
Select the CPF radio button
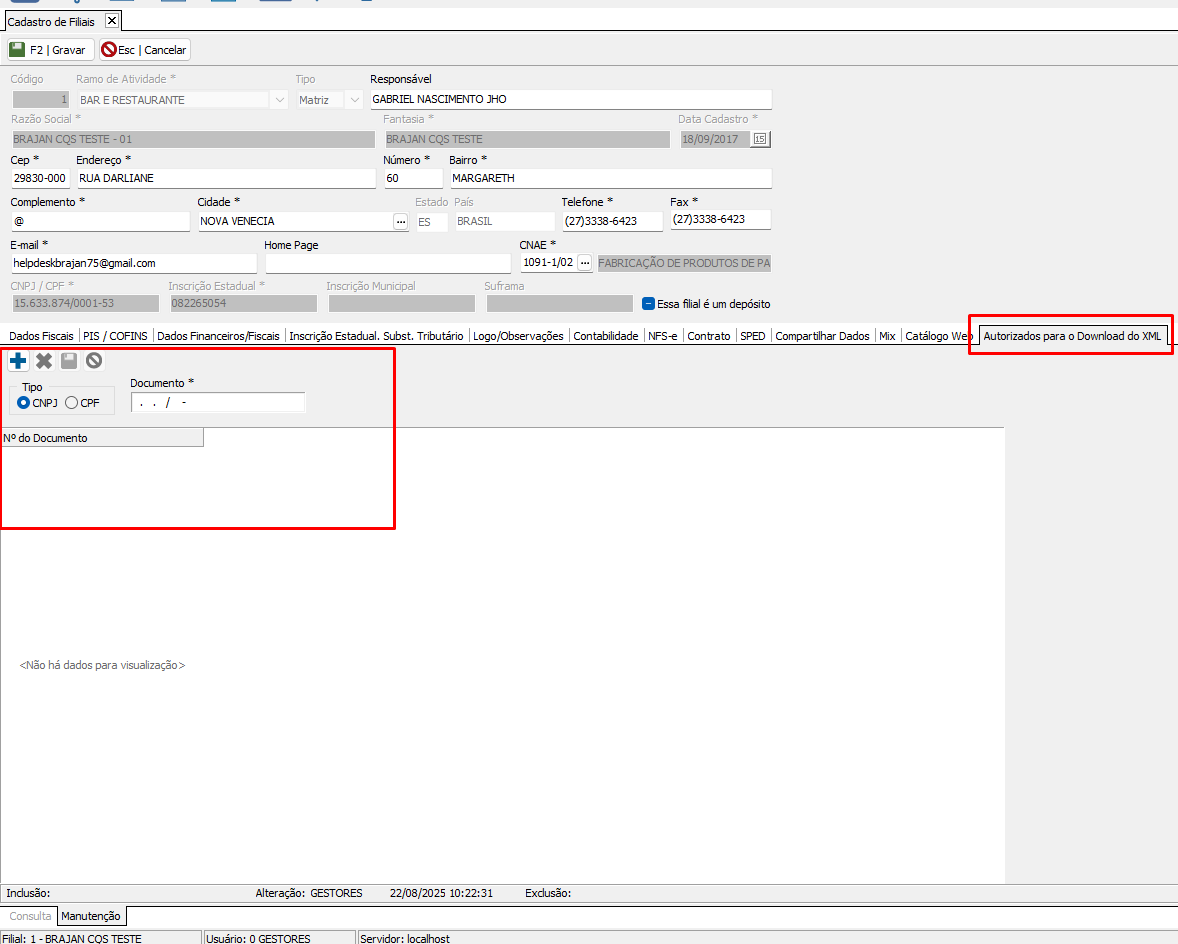[x=71, y=403]
